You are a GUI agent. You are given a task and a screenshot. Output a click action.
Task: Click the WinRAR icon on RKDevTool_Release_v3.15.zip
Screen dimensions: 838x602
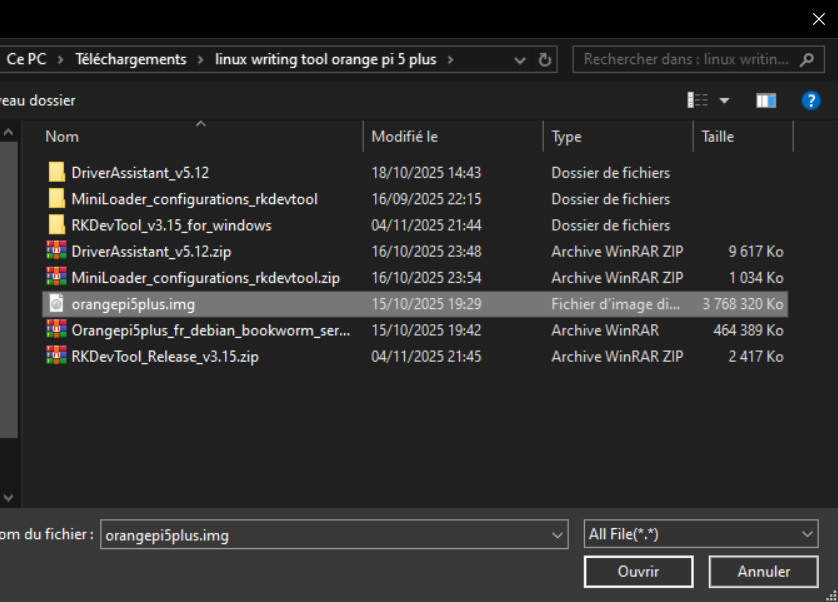point(57,356)
